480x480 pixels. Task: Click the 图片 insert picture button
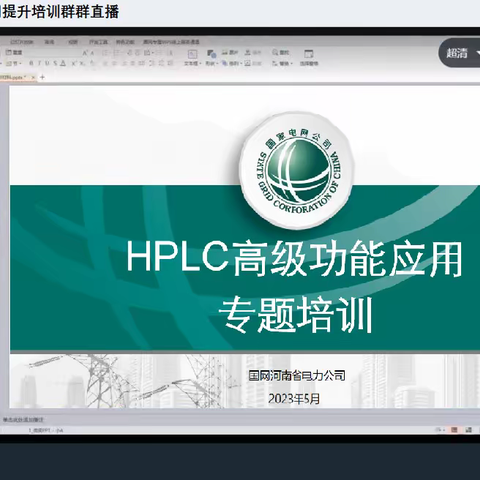pyautogui.click(x=230, y=52)
